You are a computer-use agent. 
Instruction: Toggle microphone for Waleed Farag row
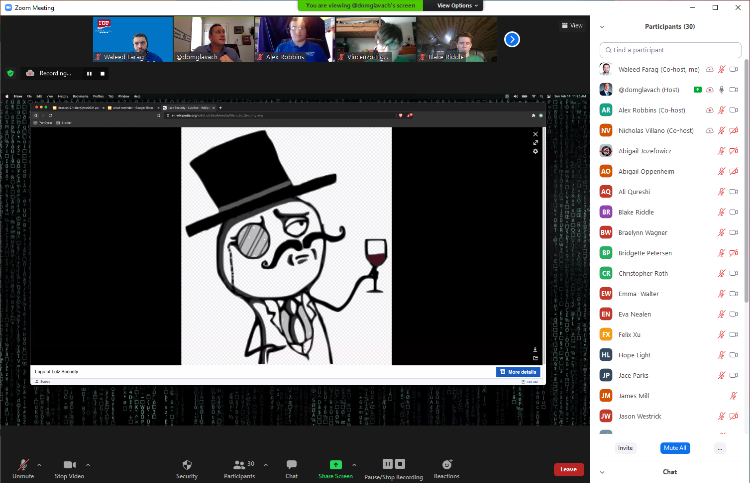[x=721, y=69]
